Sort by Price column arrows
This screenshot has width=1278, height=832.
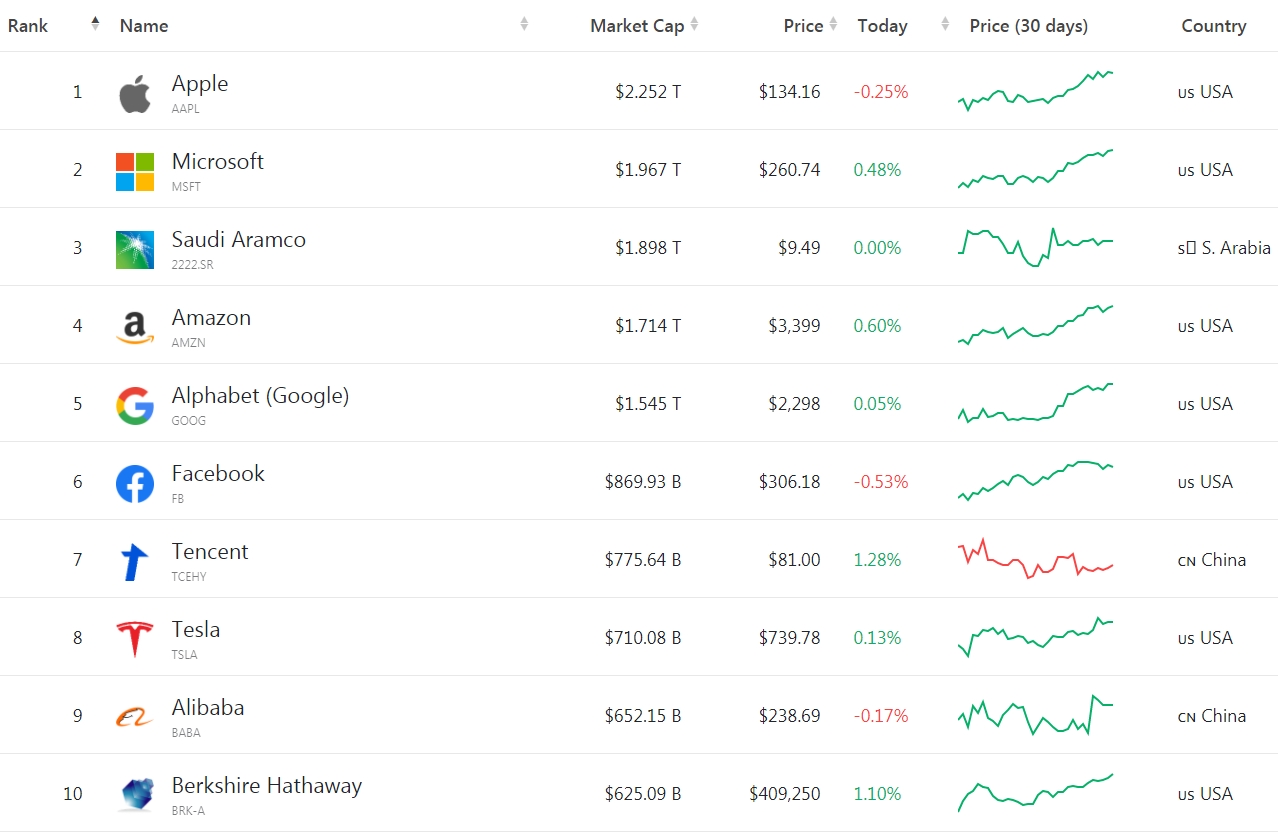833,24
